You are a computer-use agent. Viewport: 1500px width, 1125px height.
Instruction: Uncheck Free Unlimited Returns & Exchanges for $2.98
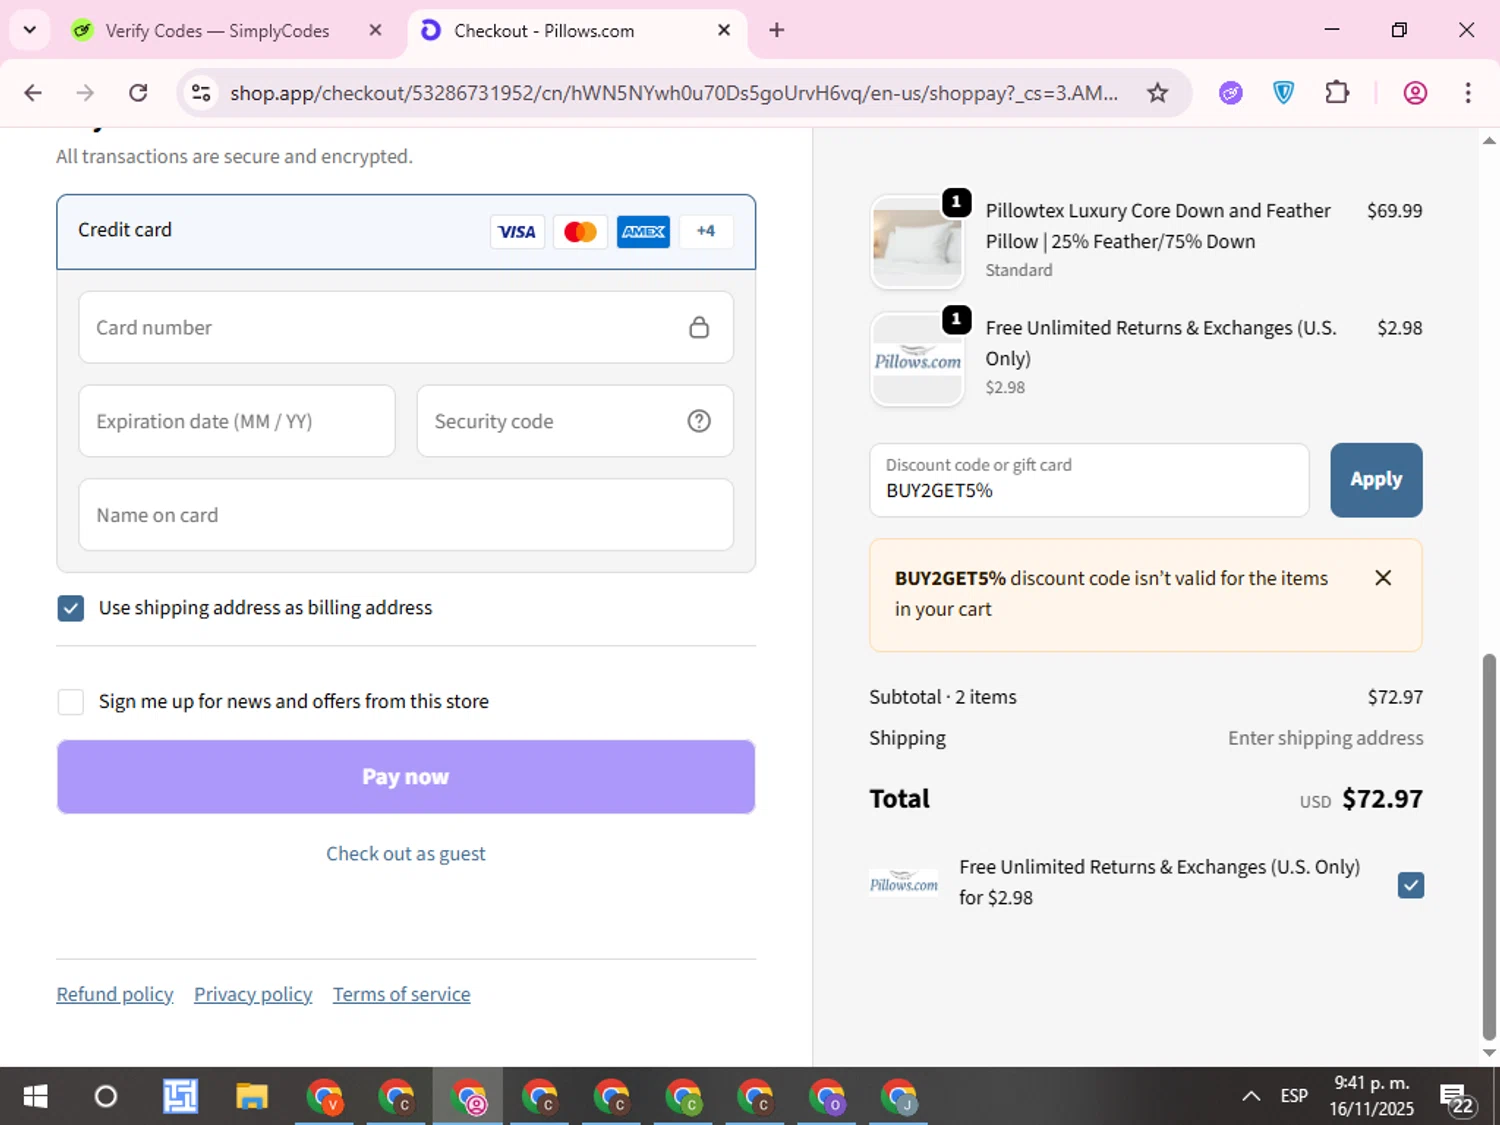[x=1411, y=885]
